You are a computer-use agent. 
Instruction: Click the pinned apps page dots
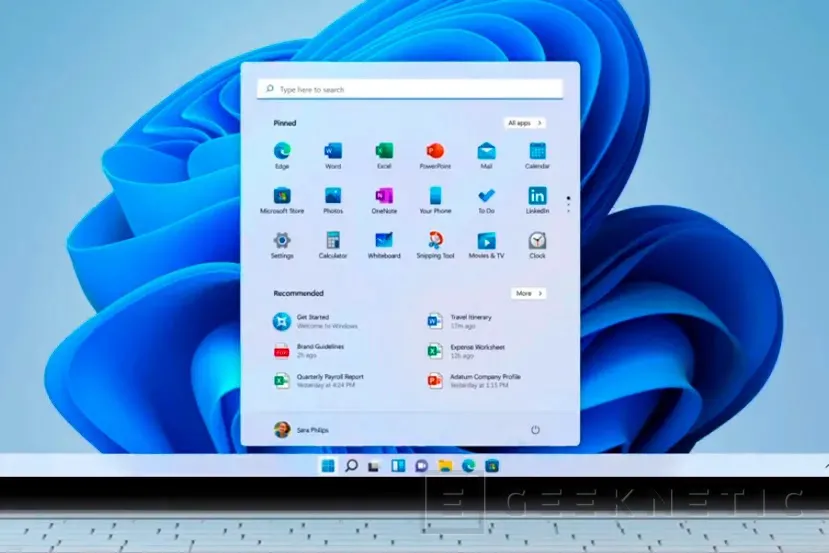[x=568, y=204]
